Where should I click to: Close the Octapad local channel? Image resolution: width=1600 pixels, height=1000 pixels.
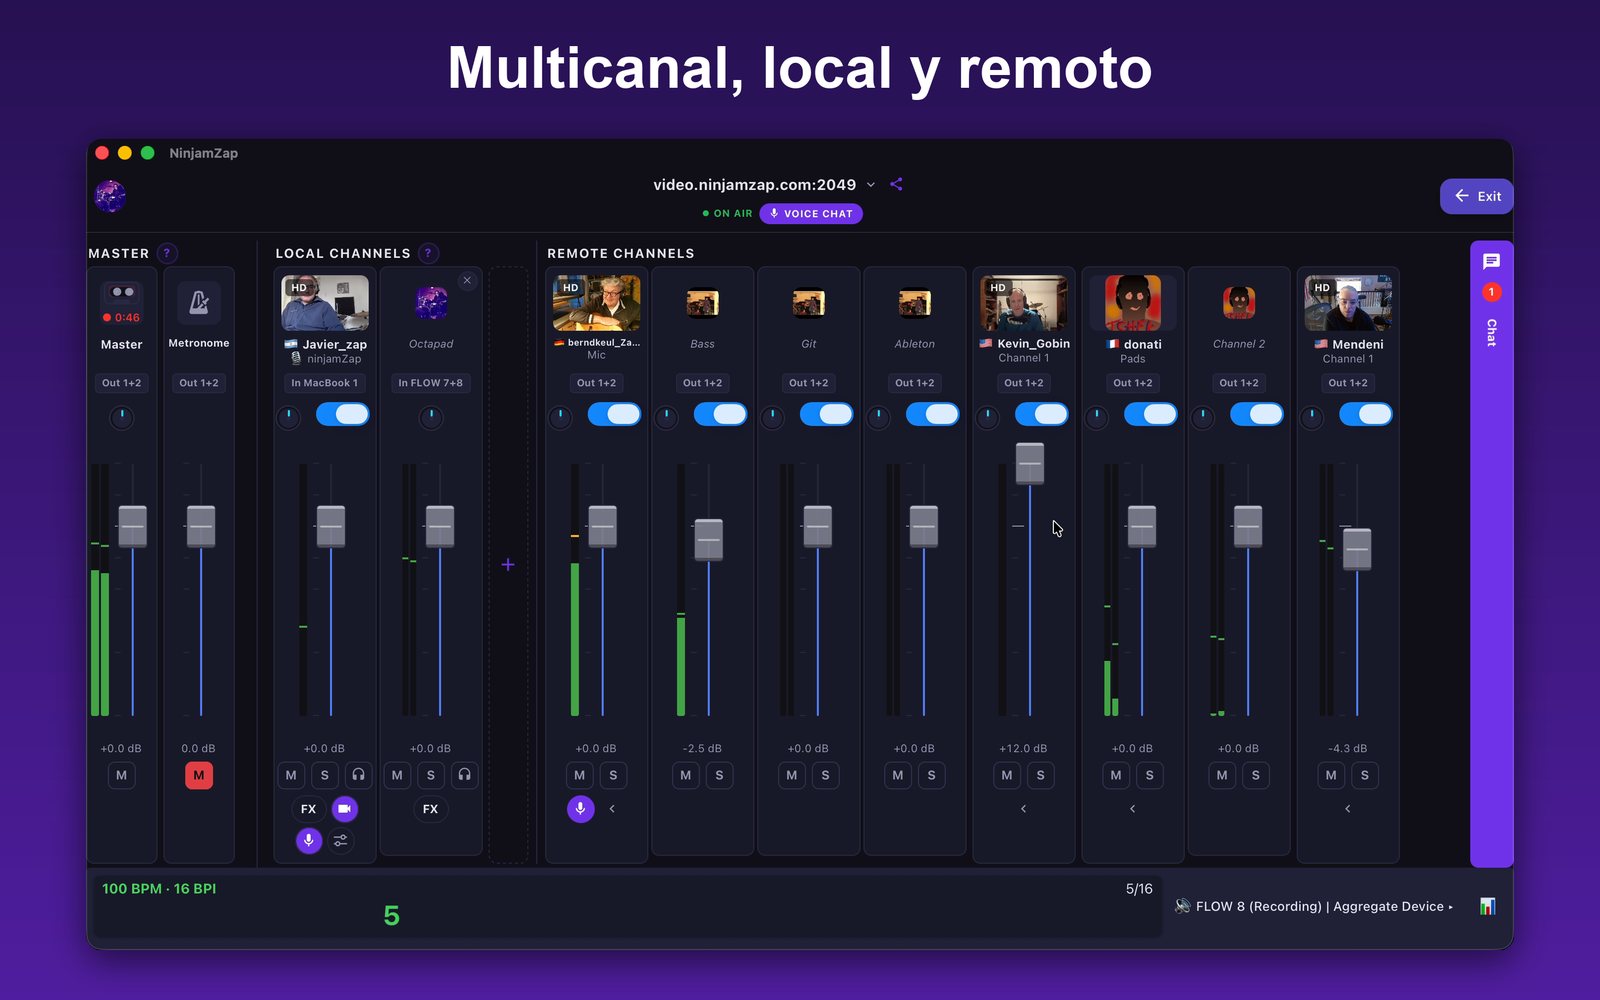point(467,281)
